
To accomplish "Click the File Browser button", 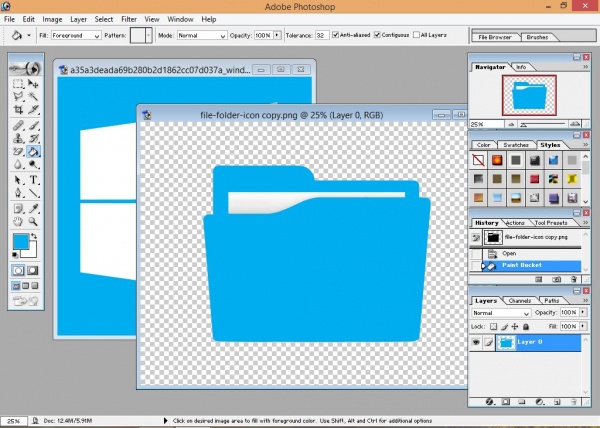I will 495,36.
